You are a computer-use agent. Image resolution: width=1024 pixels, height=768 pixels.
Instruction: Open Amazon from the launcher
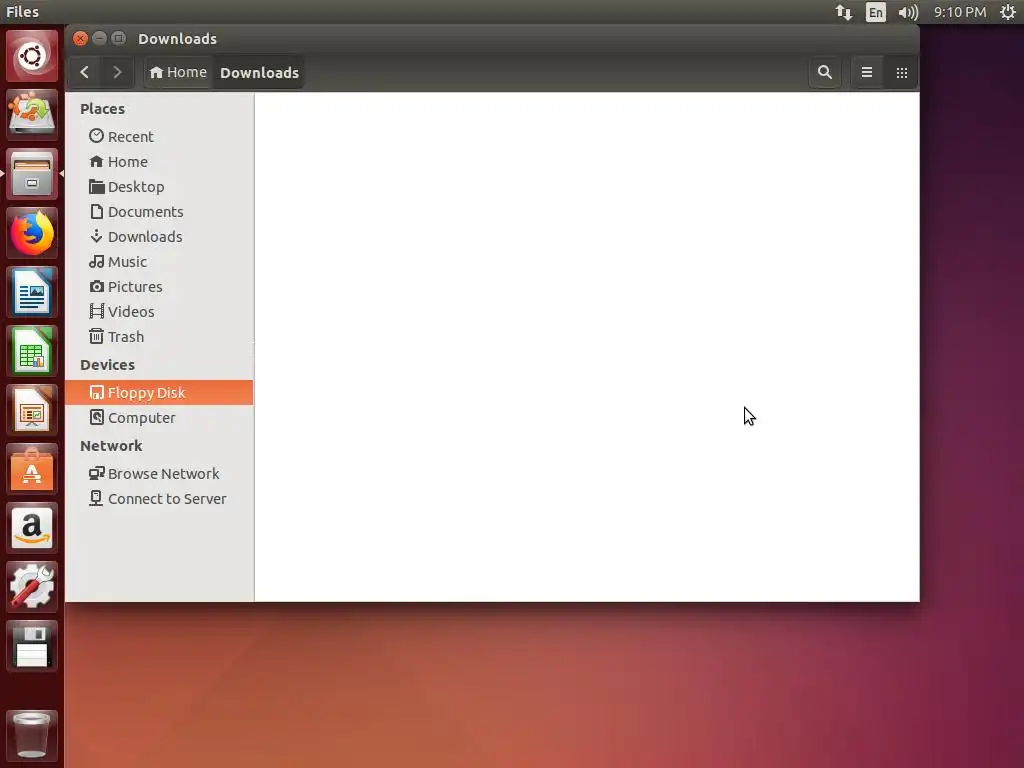coord(32,528)
